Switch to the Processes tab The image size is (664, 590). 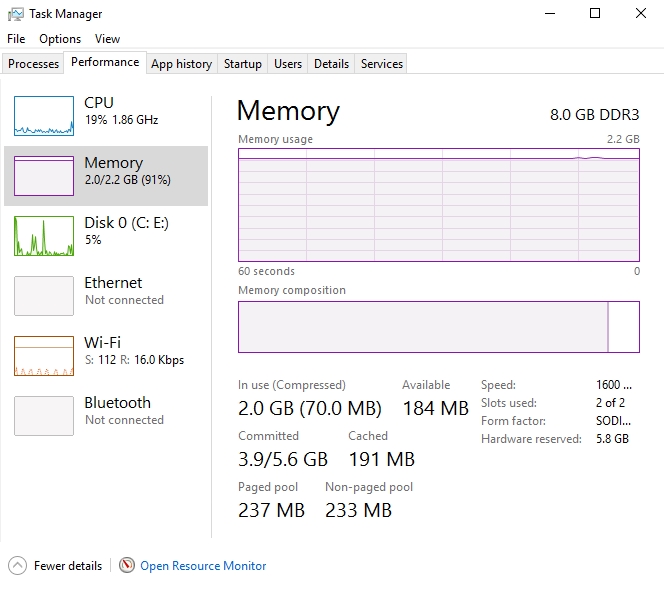click(x=33, y=64)
